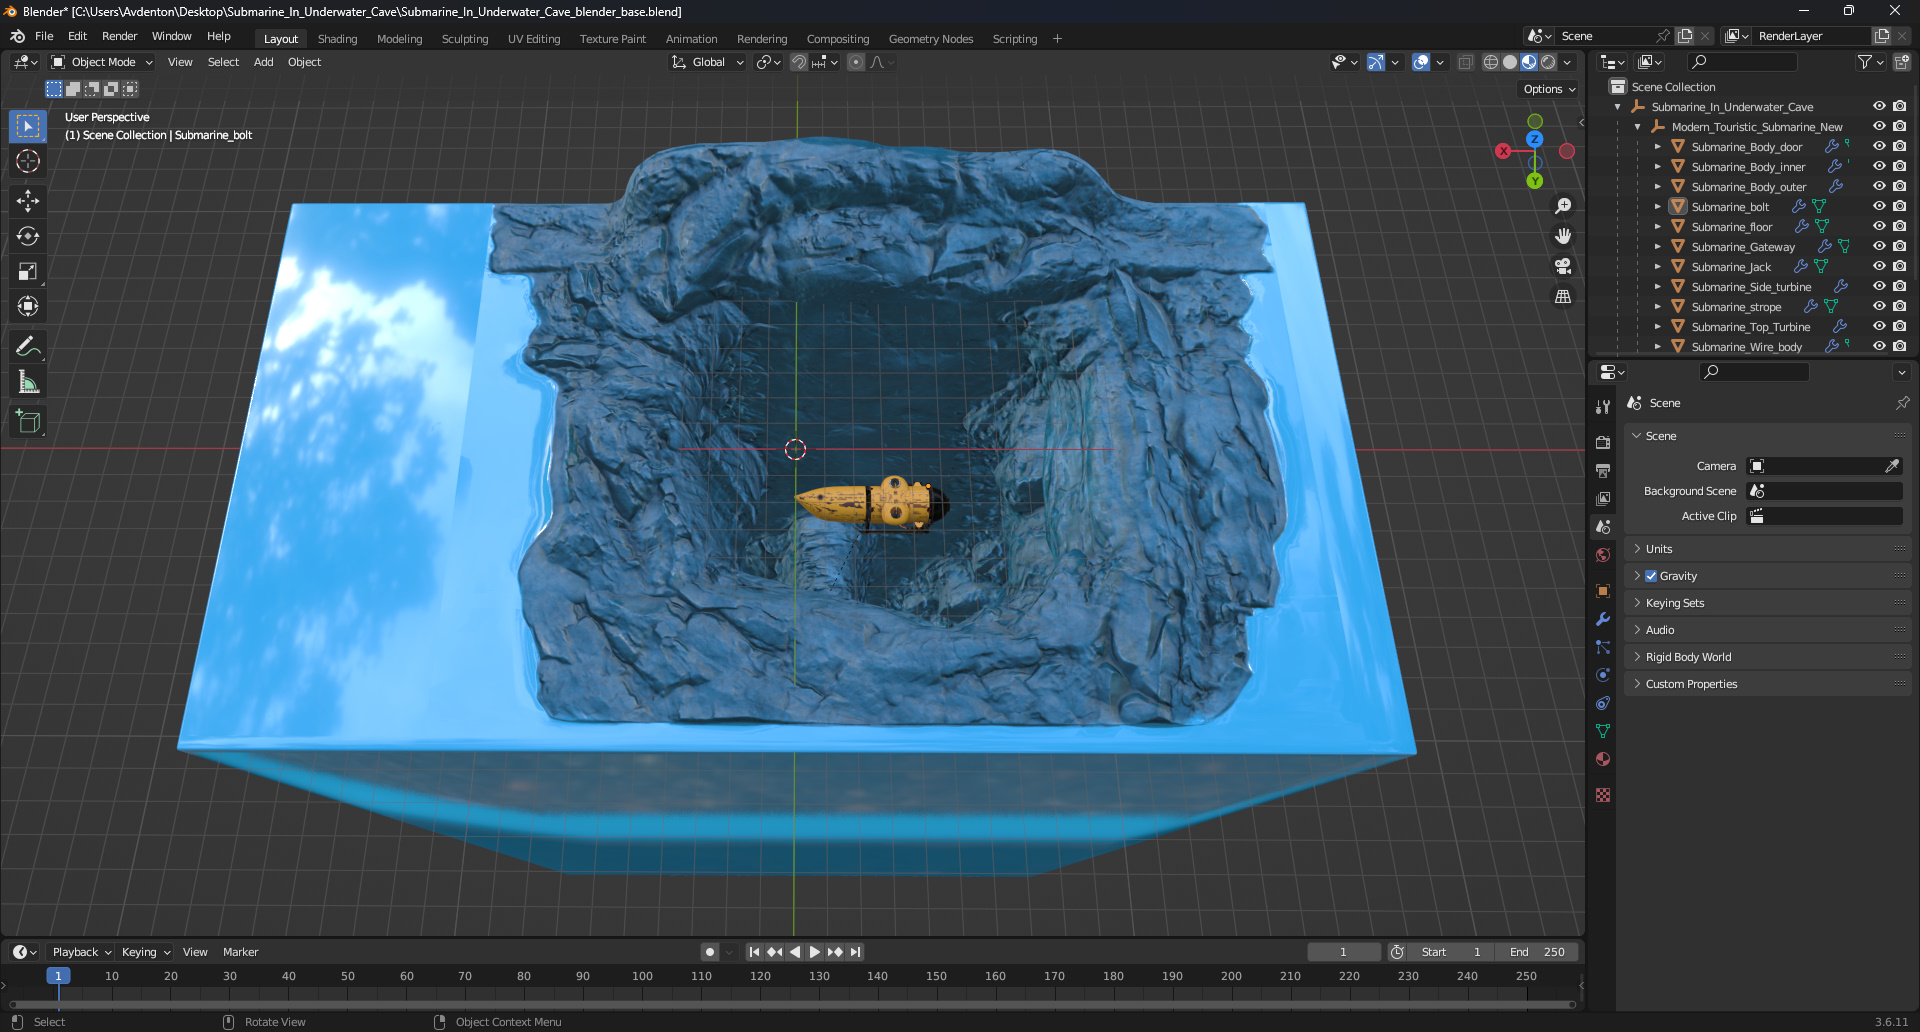This screenshot has height=1032, width=1920.
Task: Select the Measure tool
Action: (28, 382)
